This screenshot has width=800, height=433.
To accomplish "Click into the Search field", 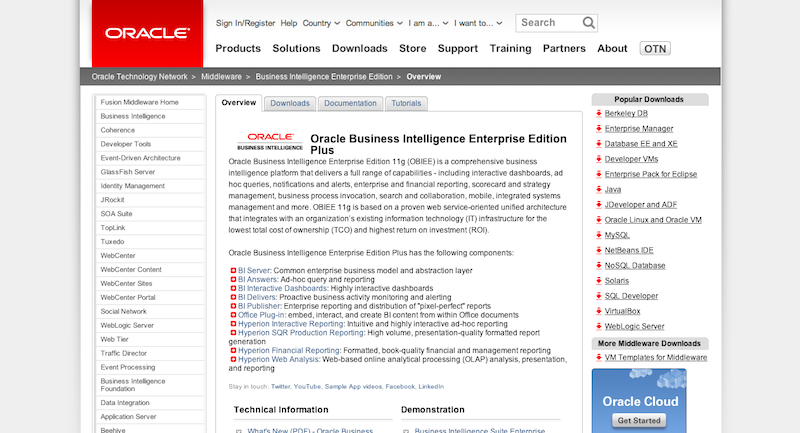I will 549,22.
